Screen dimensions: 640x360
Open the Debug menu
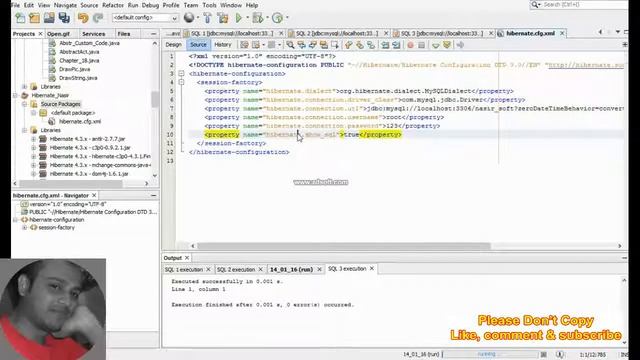click(150, 5)
